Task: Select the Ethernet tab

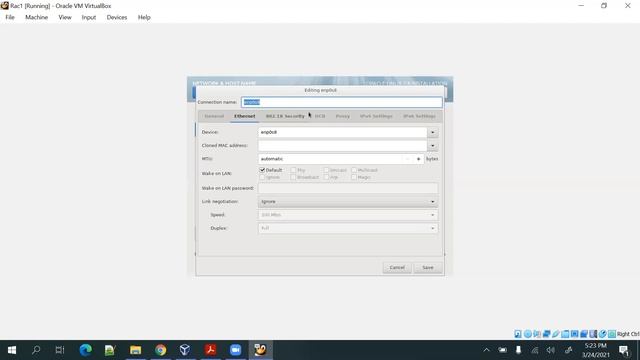Action: [244, 116]
